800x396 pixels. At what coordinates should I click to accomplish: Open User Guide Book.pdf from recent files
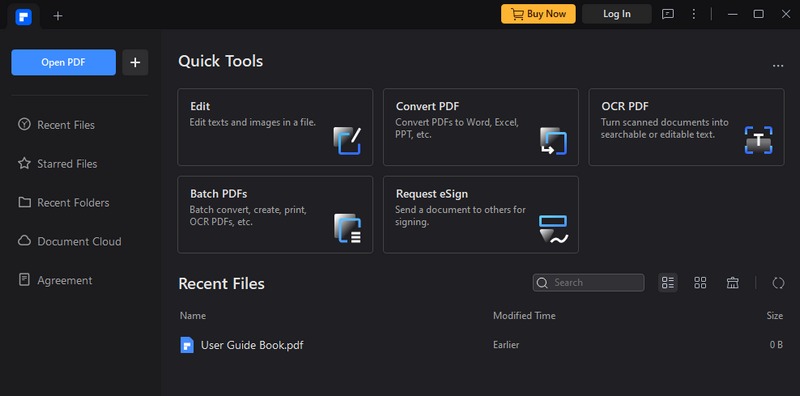(x=252, y=345)
